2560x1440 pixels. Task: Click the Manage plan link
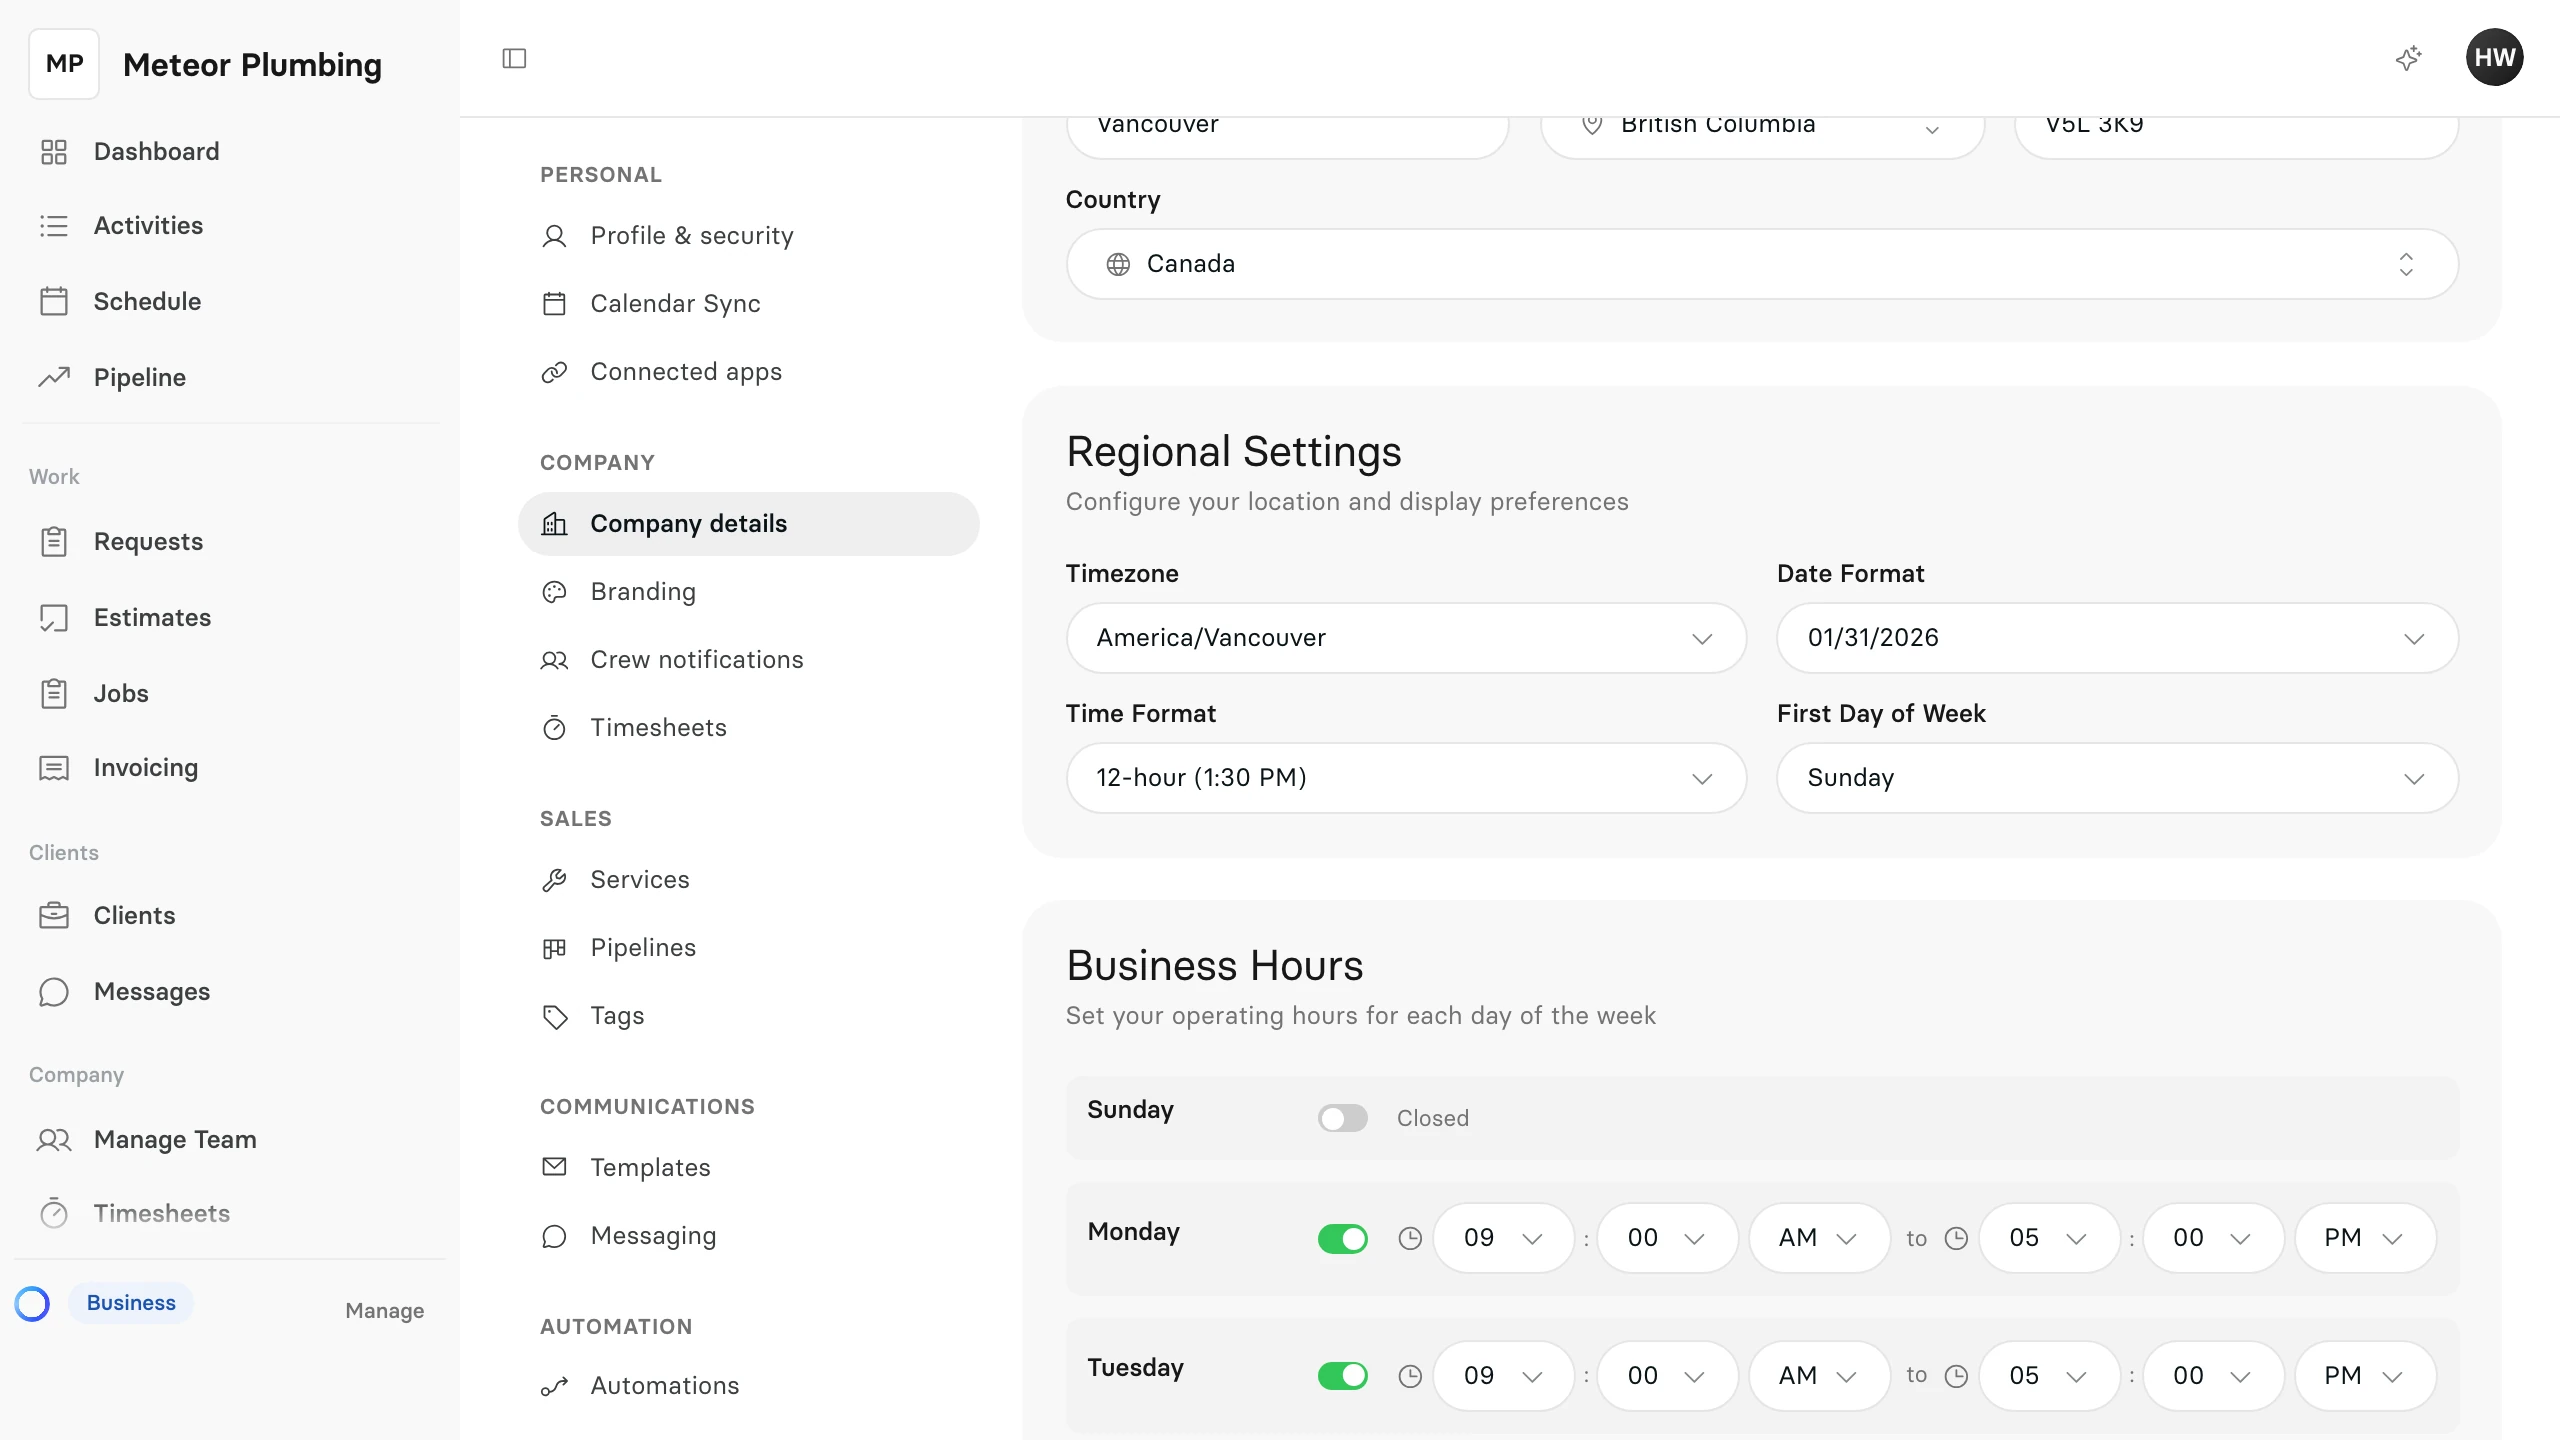pos(384,1310)
